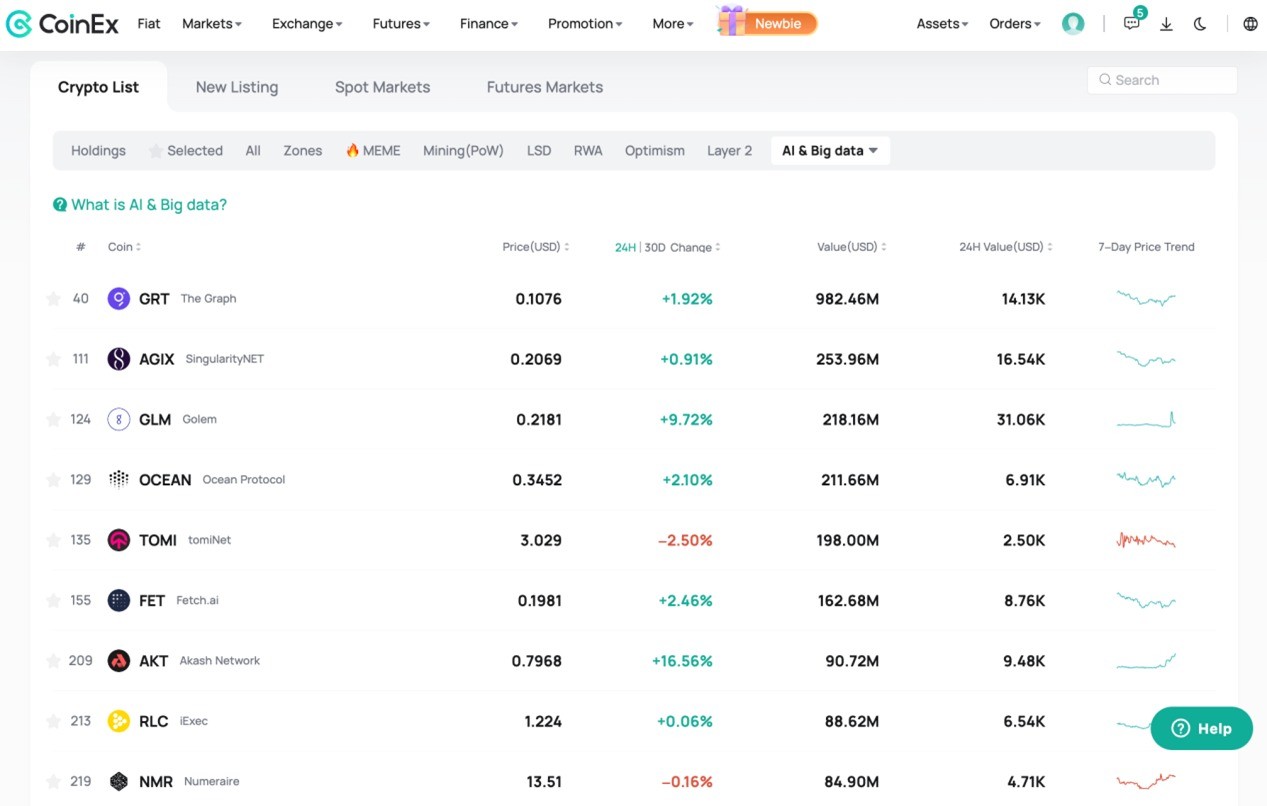This screenshot has height=806, width=1267.
Task: Switch to dark mode moon icon
Action: 1200,24
